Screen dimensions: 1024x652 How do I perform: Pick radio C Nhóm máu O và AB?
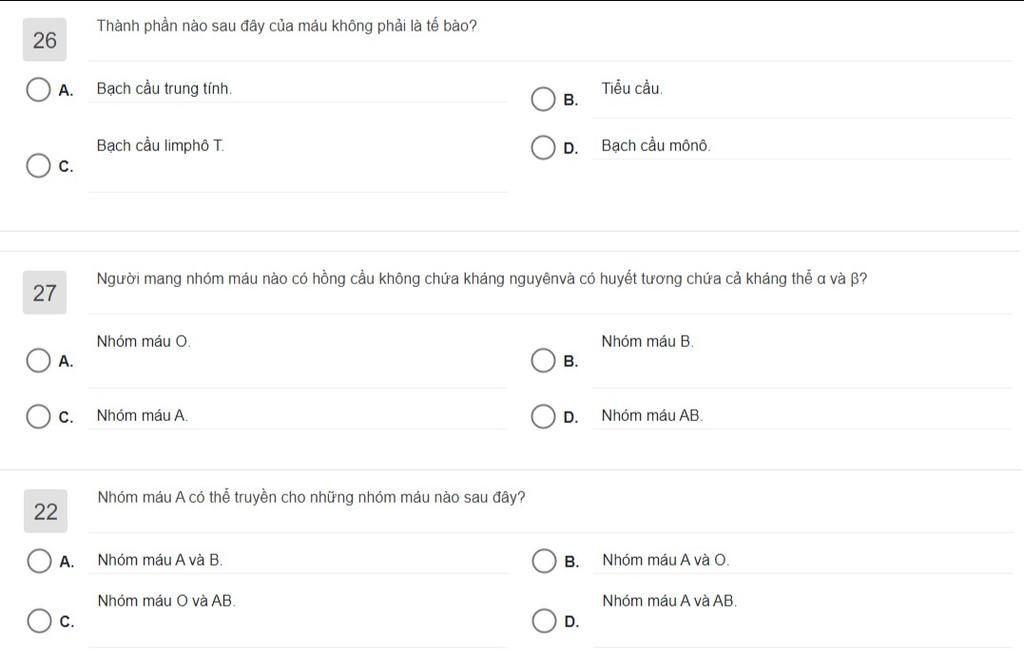coord(39,621)
